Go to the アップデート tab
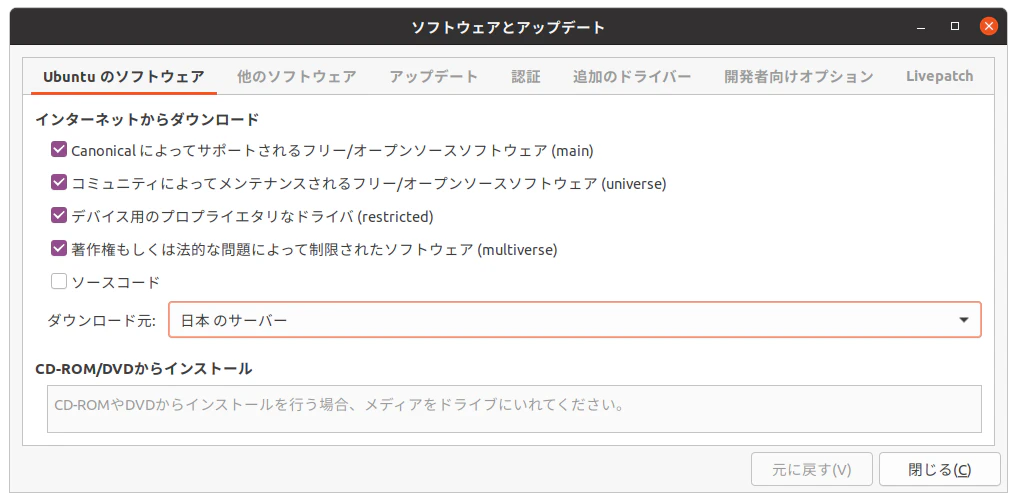Image resolution: width=1017 pixels, height=502 pixels. pyautogui.click(x=434, y=77)
